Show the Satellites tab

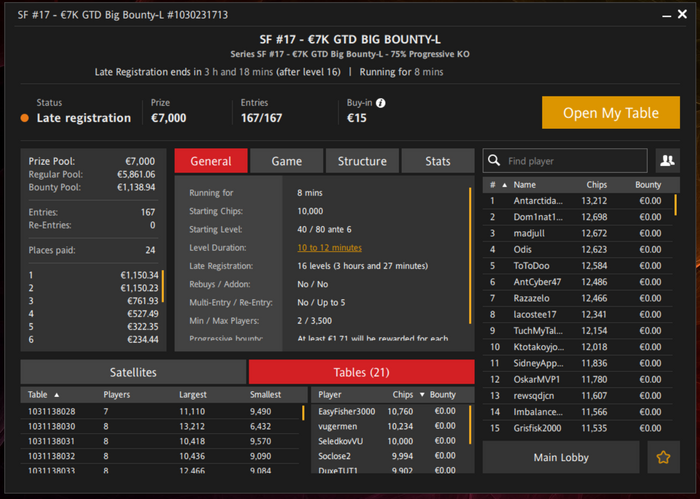pos(133,372)
